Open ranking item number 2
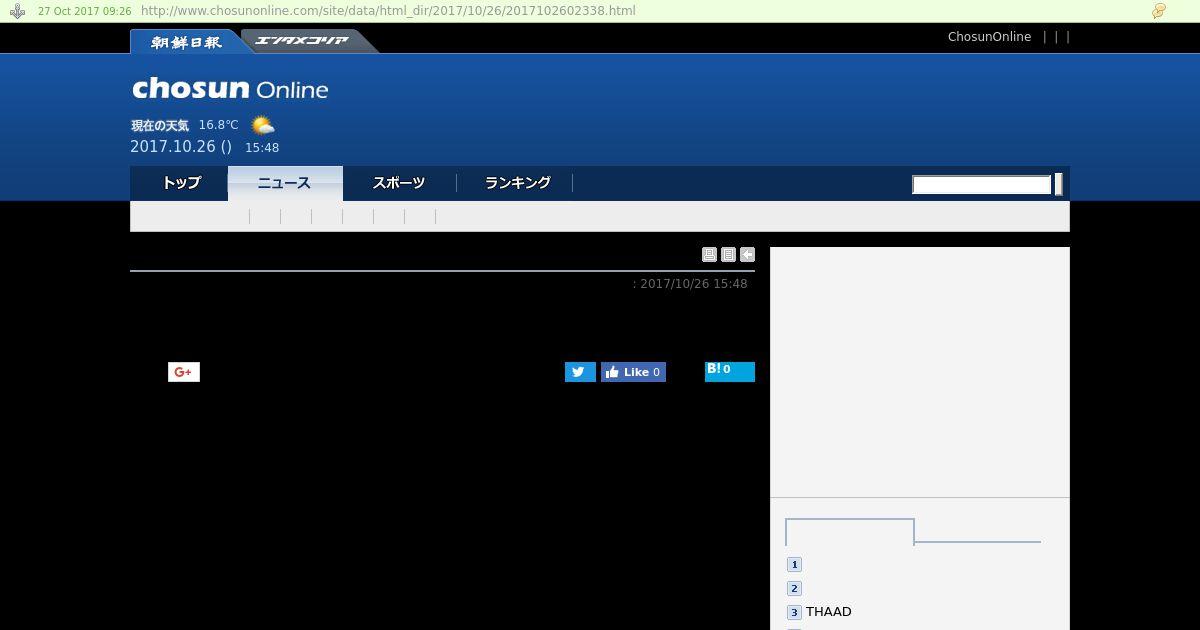This screenshot has height=630, width=1200. coord(794,589)
